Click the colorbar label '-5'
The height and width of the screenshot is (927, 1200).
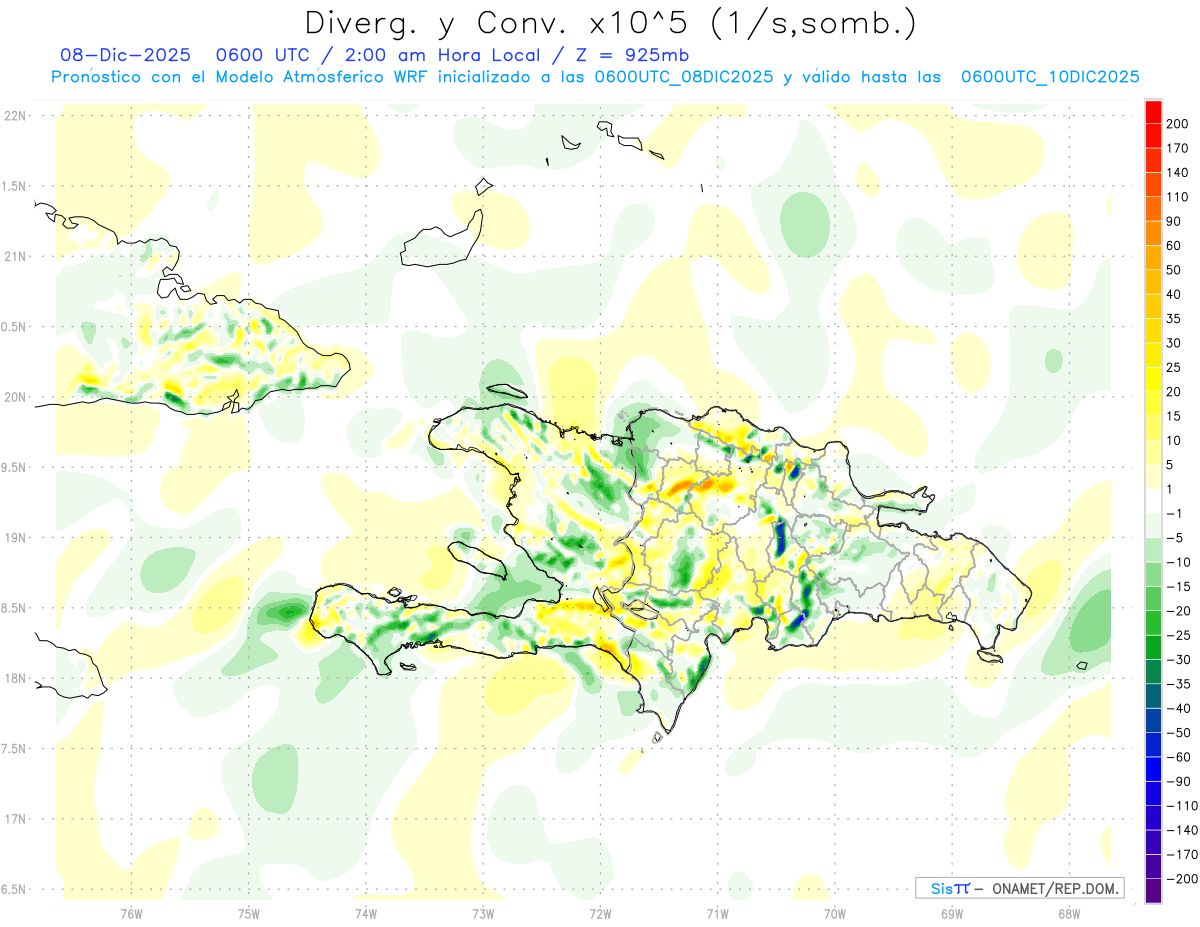coord(1174,538)
